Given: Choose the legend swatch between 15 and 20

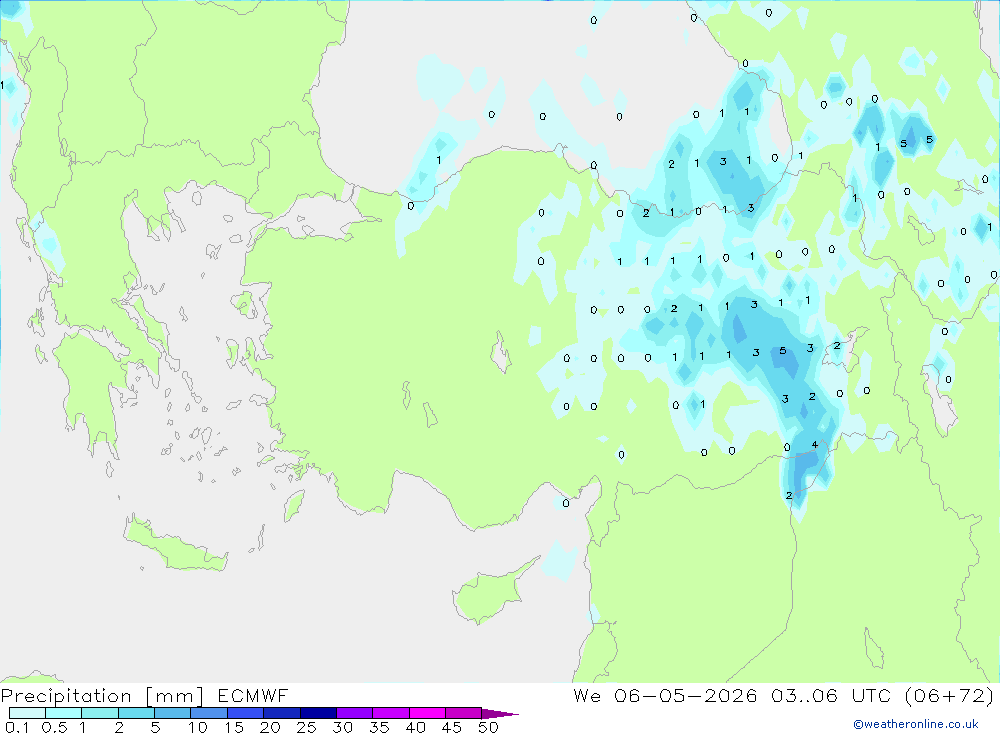Looking at the screenshot, I should click(246, 713).
